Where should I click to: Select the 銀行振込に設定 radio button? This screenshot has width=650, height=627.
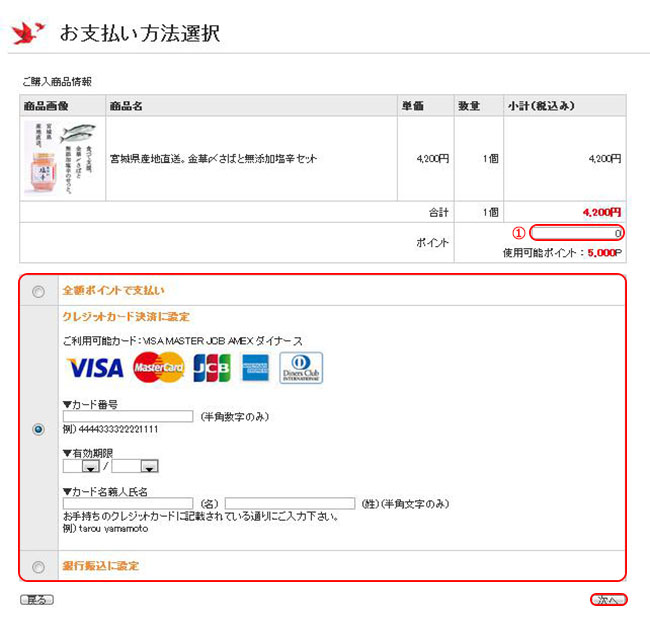pos(39,566)
